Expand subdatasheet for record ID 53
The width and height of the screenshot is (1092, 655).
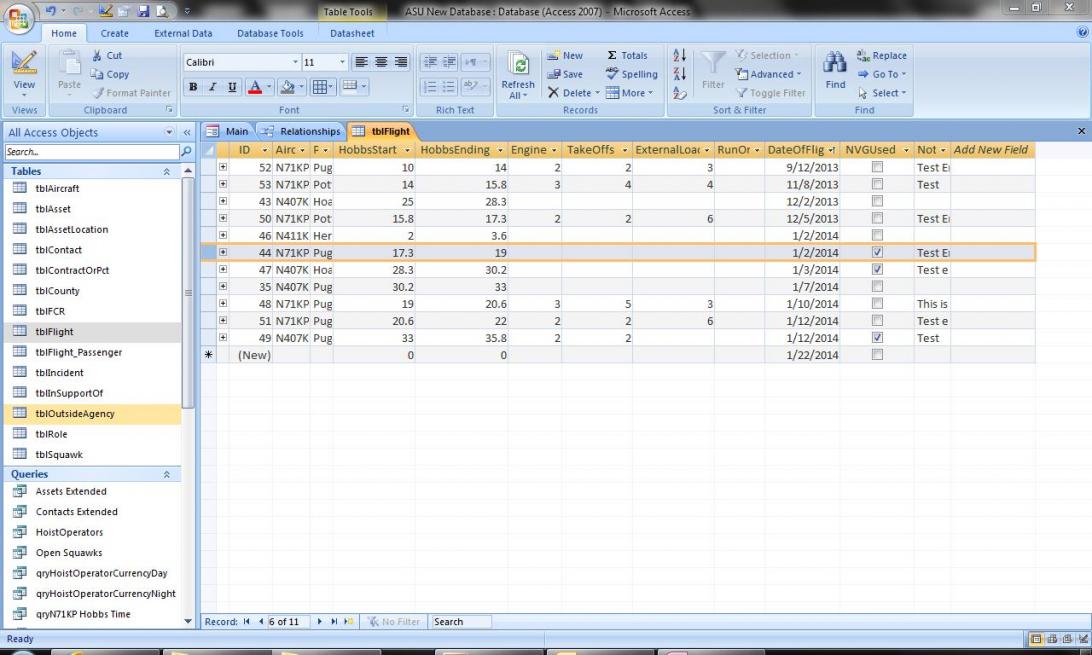223,185
